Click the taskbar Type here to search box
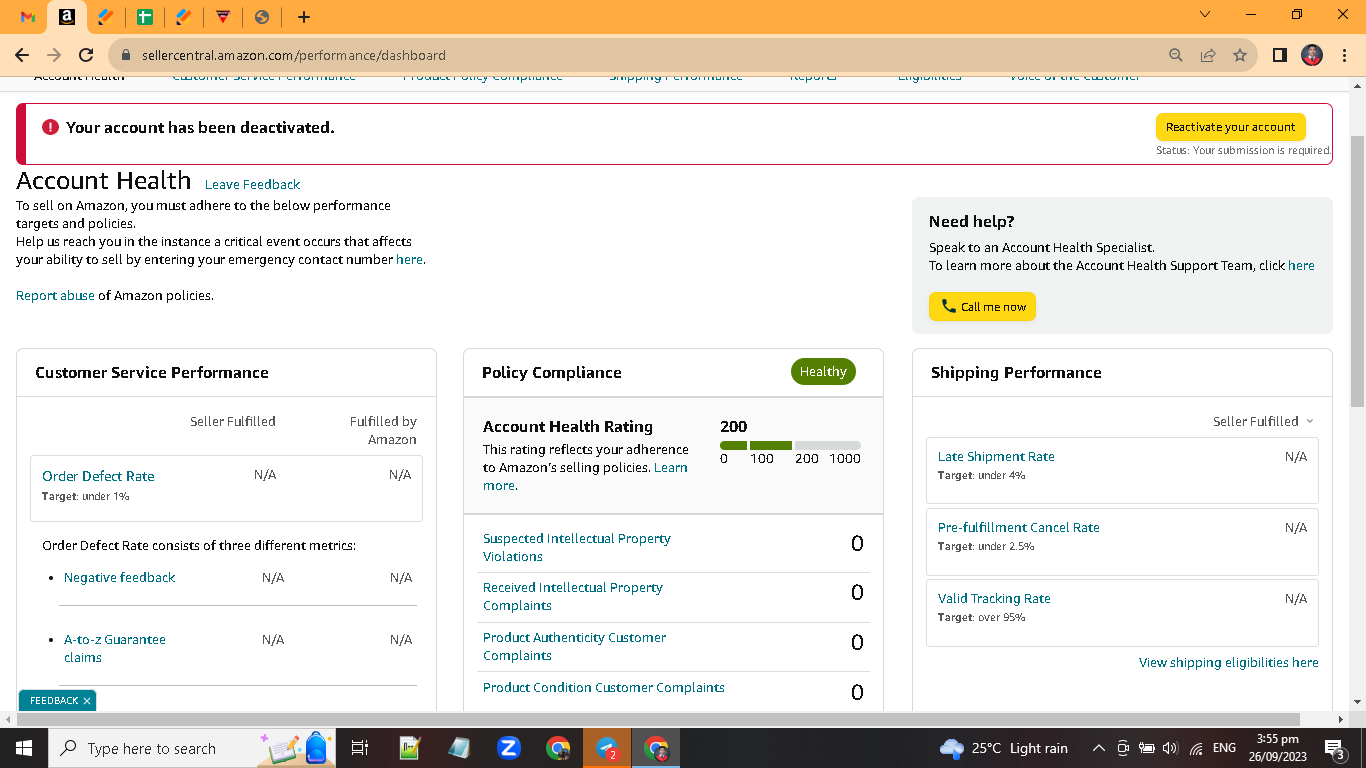This screenshot has height=768, width=1366. tap(193, 748)
